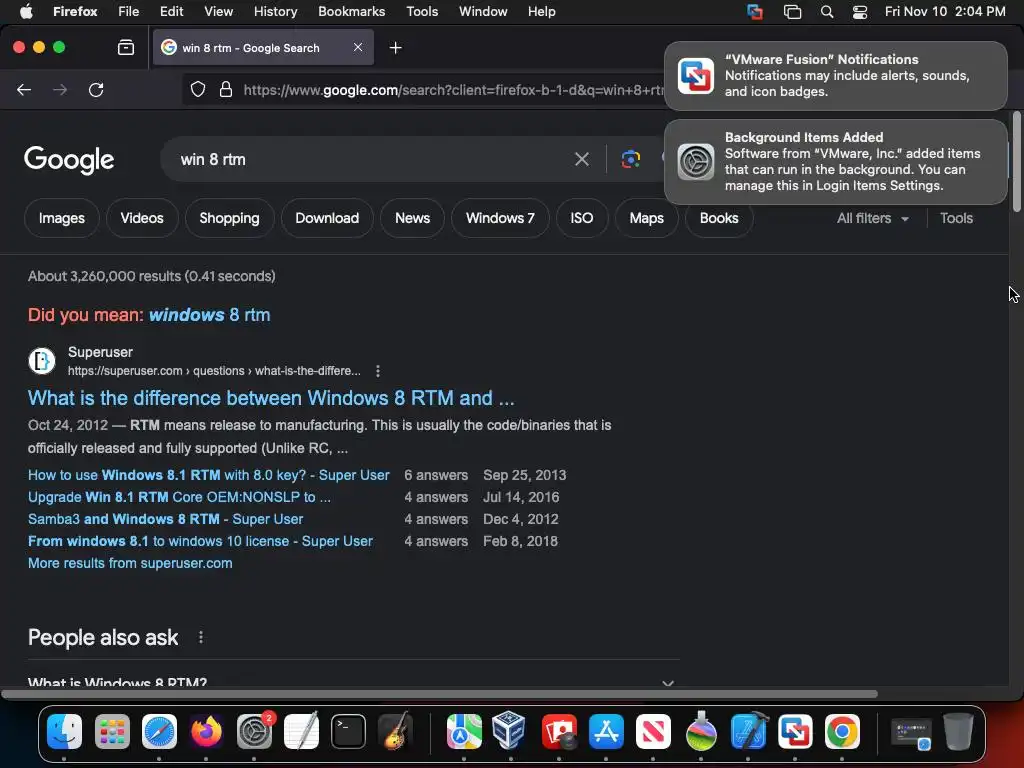
Task: Open How to use Windows 8.1 RTM link
Action: click(x=209, y=475)
